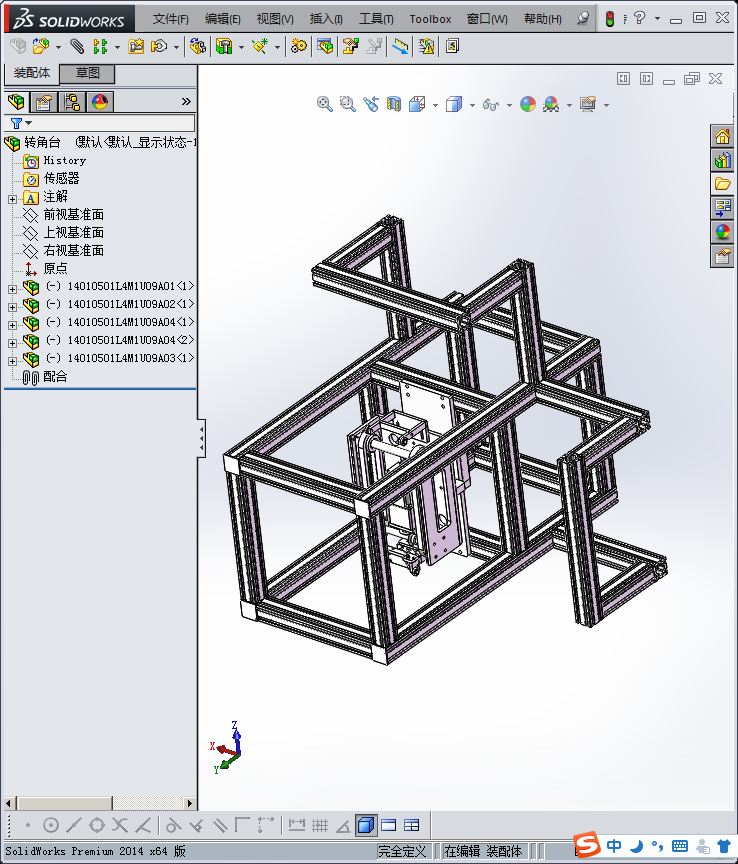Expand component 14010501L4M1U09A01<1>
The image size is (738, 864).
pos(12,289)
